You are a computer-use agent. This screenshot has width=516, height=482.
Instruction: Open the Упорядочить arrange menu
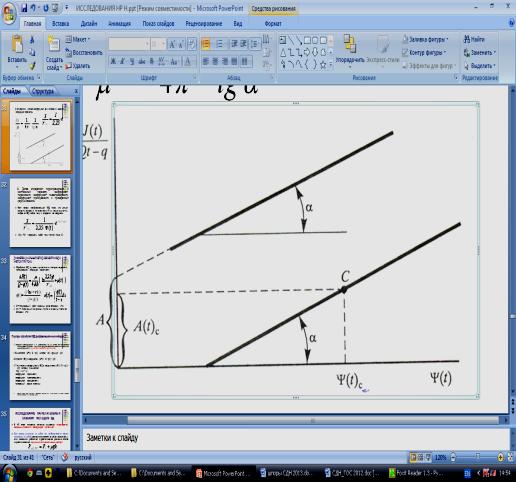(350, 52)
